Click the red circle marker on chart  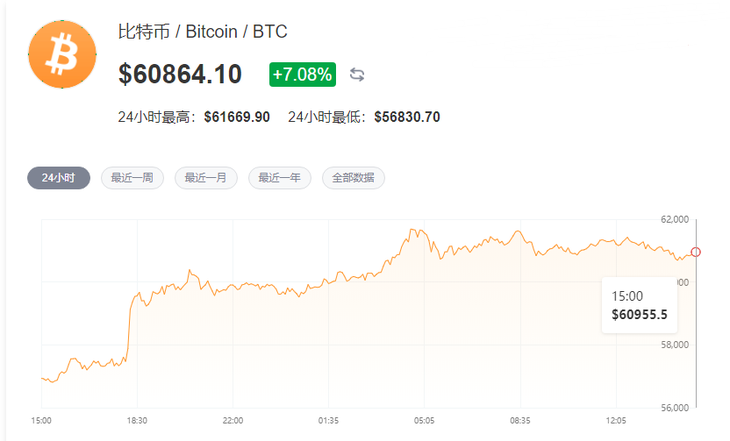pyautogui.click(x=696, y=252)
